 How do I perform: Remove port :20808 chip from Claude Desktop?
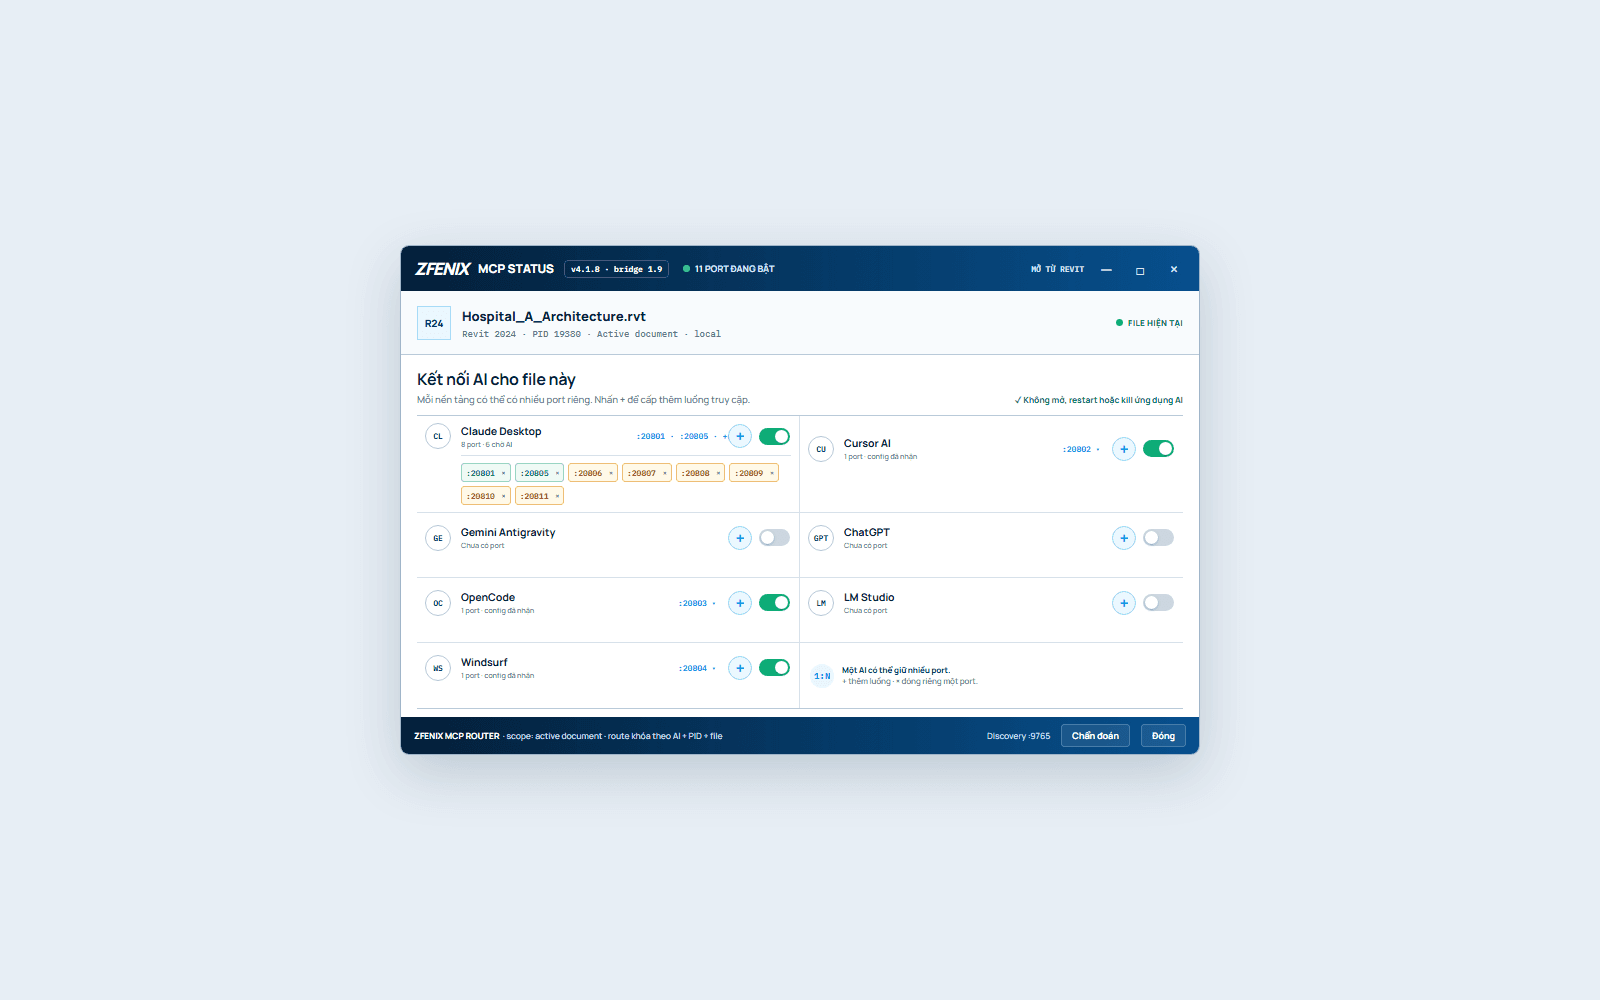(x=718, y=473)
